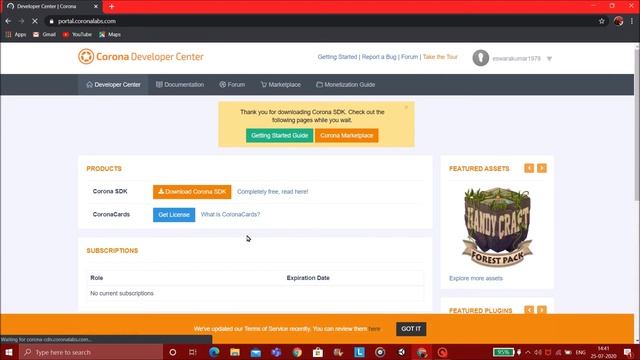Image resolution: width=640 pixels, height=360 pixels.
Task: Open the Documentation nav tab
Action: (180, 84)
